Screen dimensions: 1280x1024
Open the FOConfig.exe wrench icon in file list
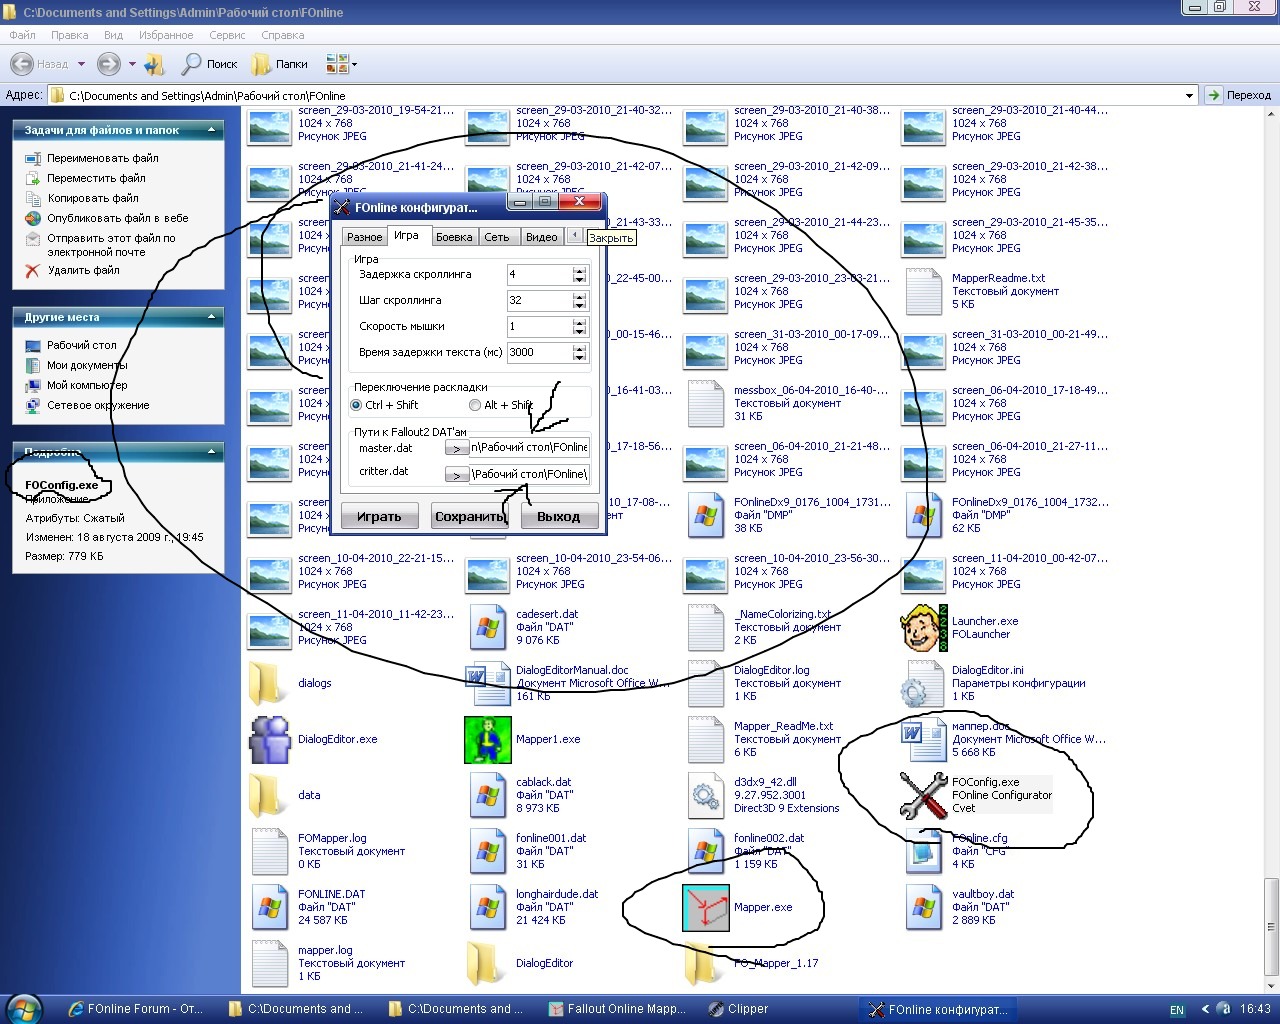[923, 795]
